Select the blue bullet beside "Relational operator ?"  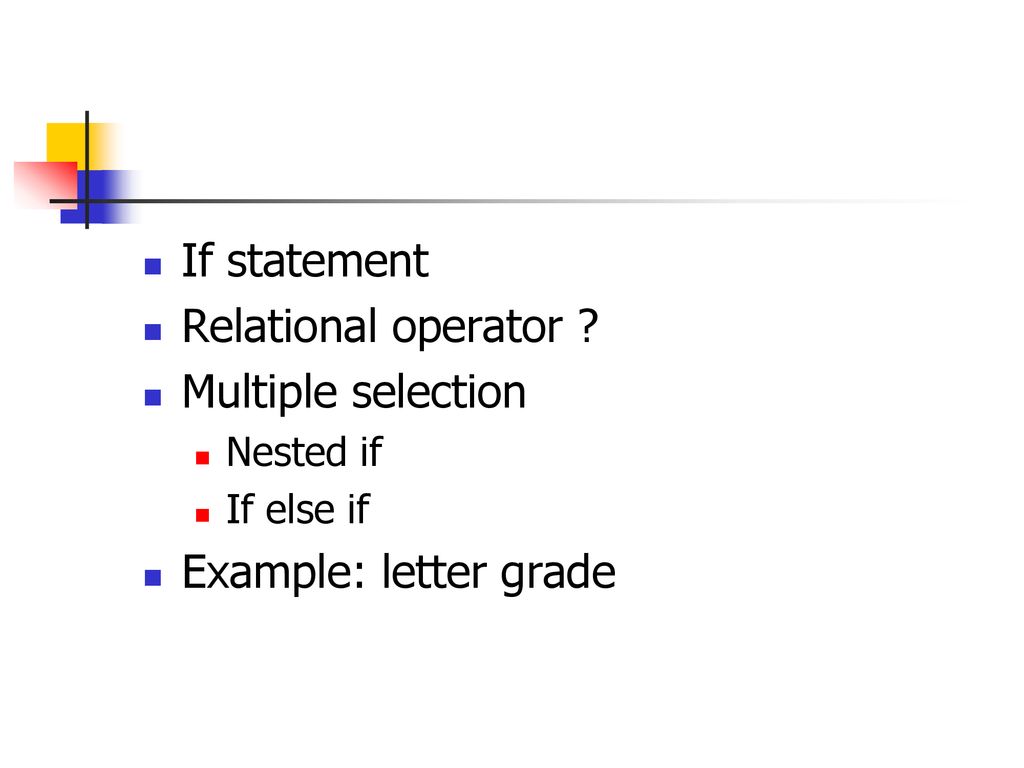pos(153,332)
